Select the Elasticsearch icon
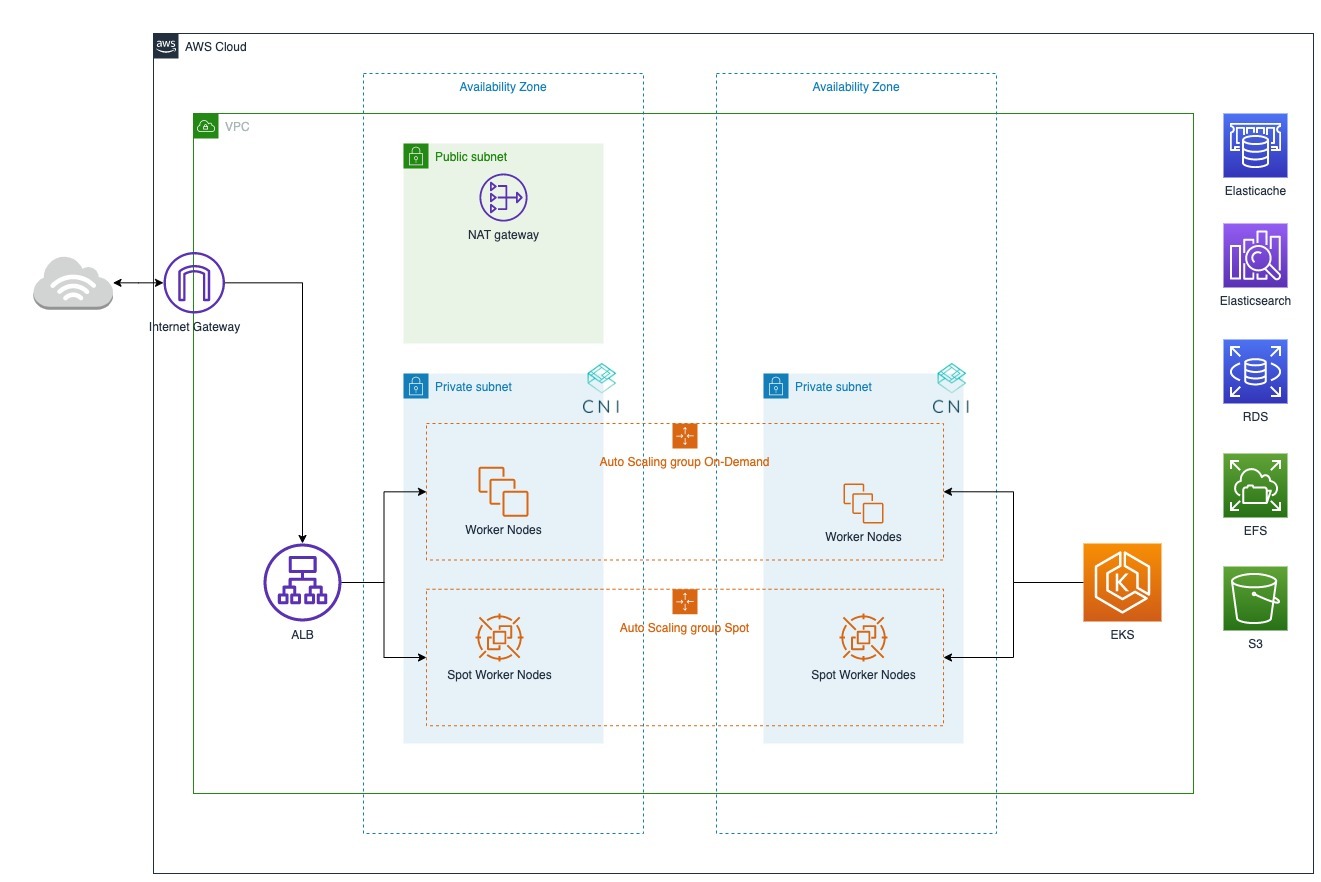This screenshot has height=882, width=1321. pyautogui.click(x=1255, y=255)
